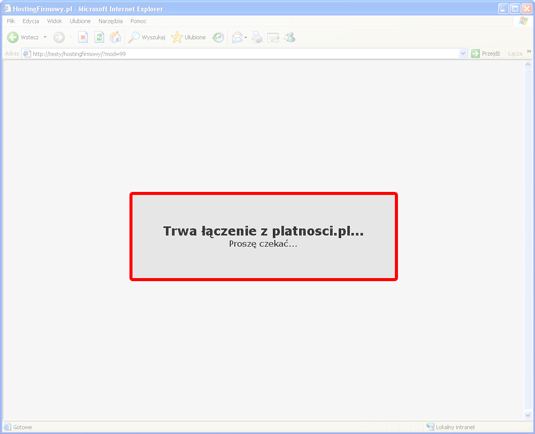Open the Narzędzia menu
This screenshot has width=535, height=434.
click(111, 21)
